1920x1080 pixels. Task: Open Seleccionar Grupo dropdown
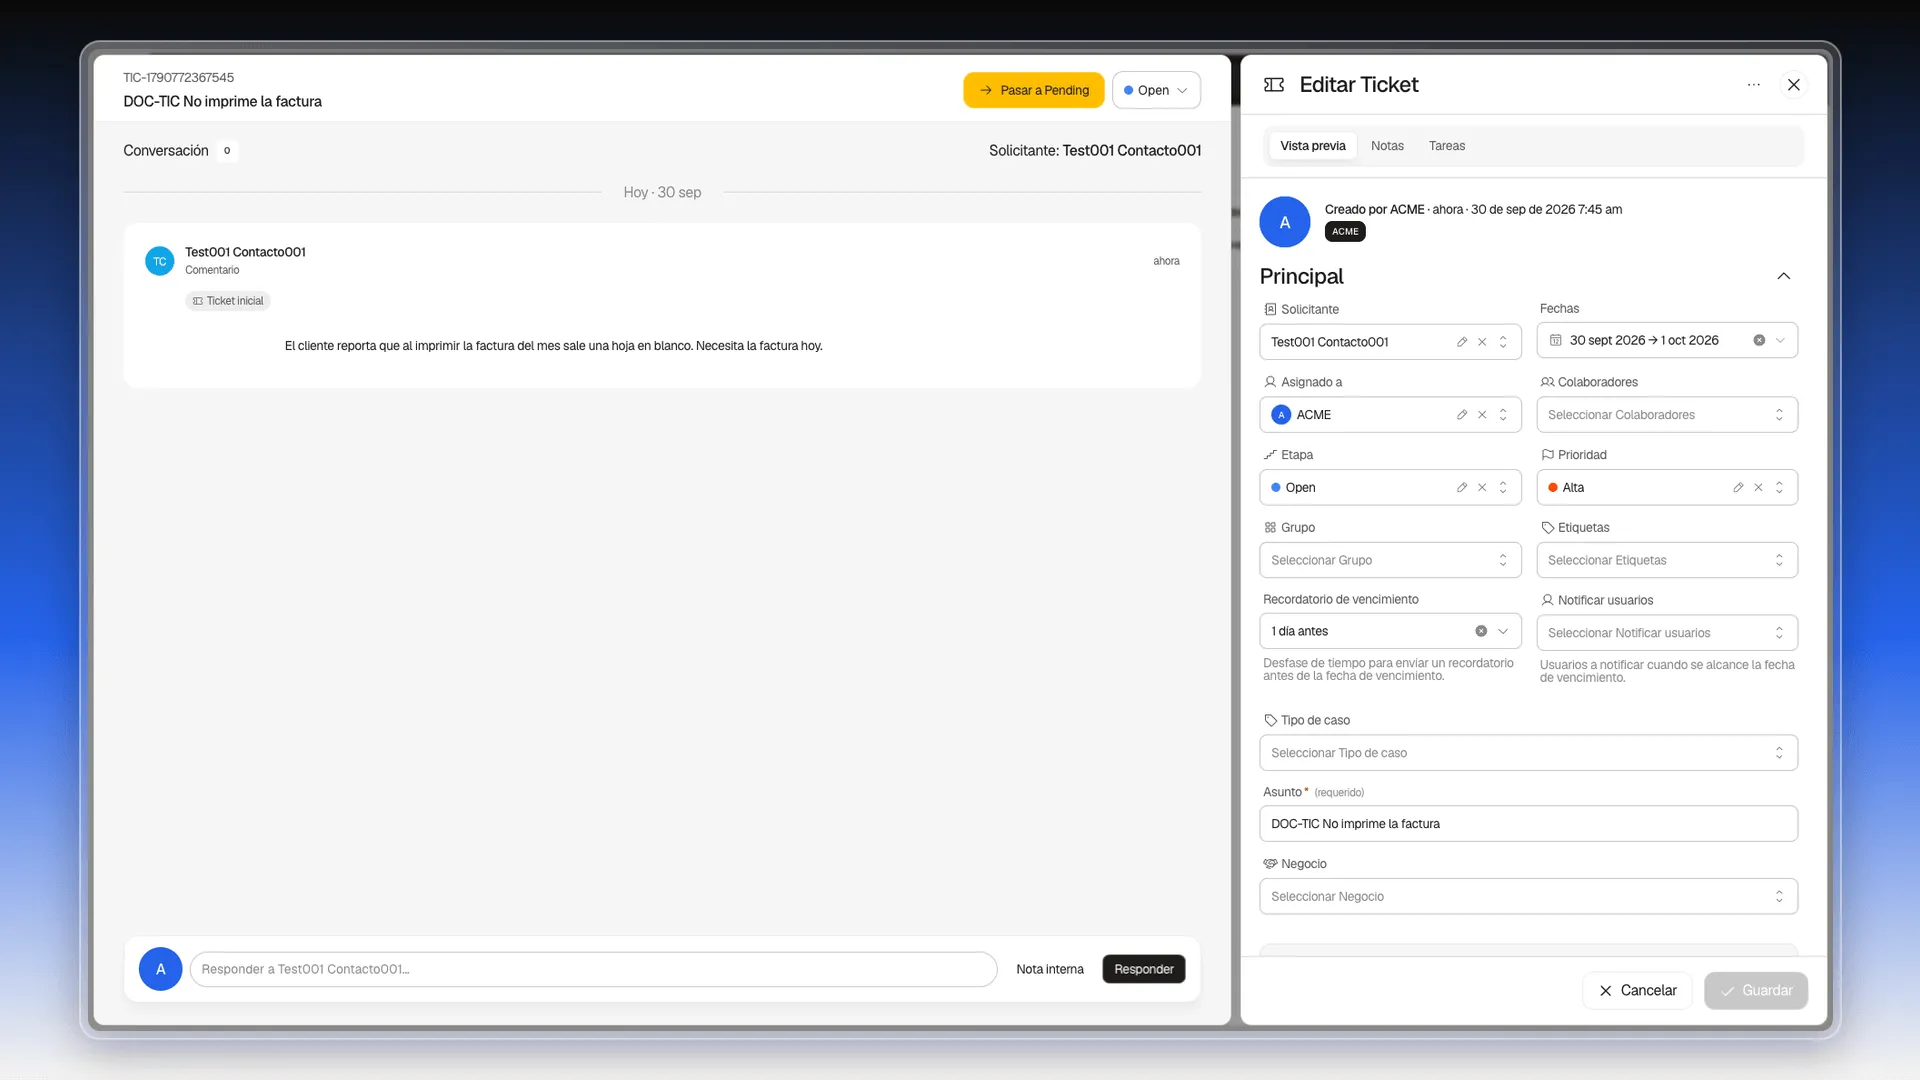1390,560
